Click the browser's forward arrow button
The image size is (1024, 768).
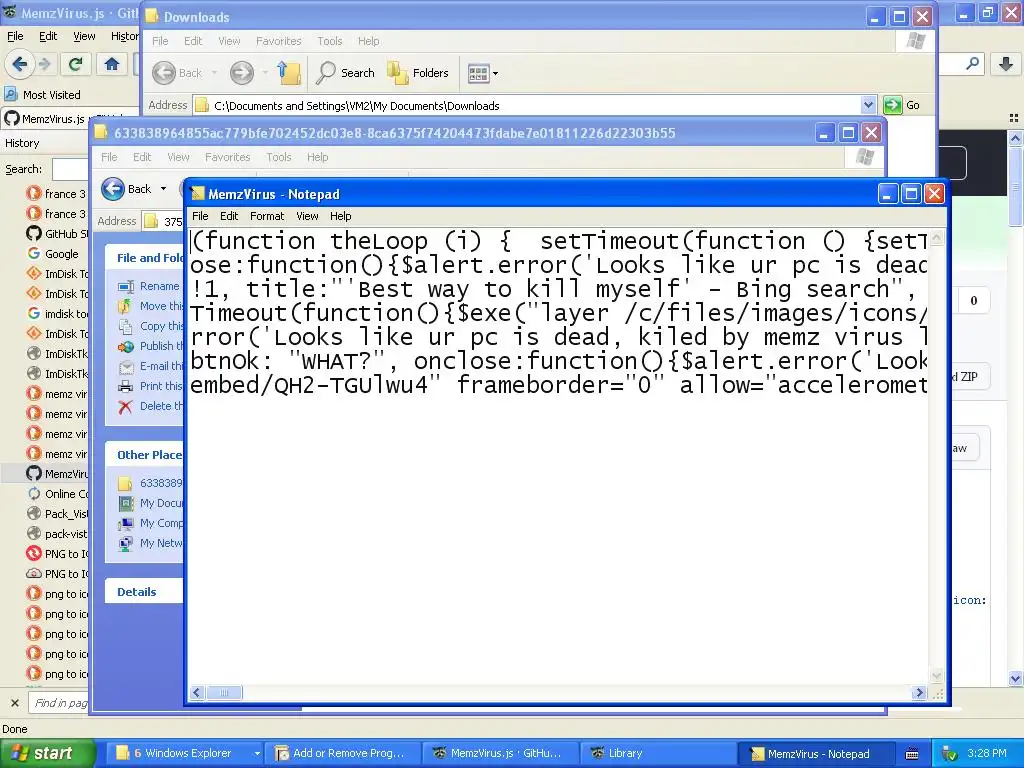[44, 64]
